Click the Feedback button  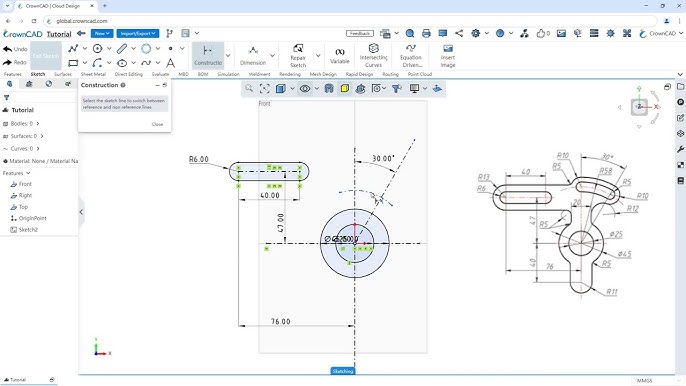(360, 33)
